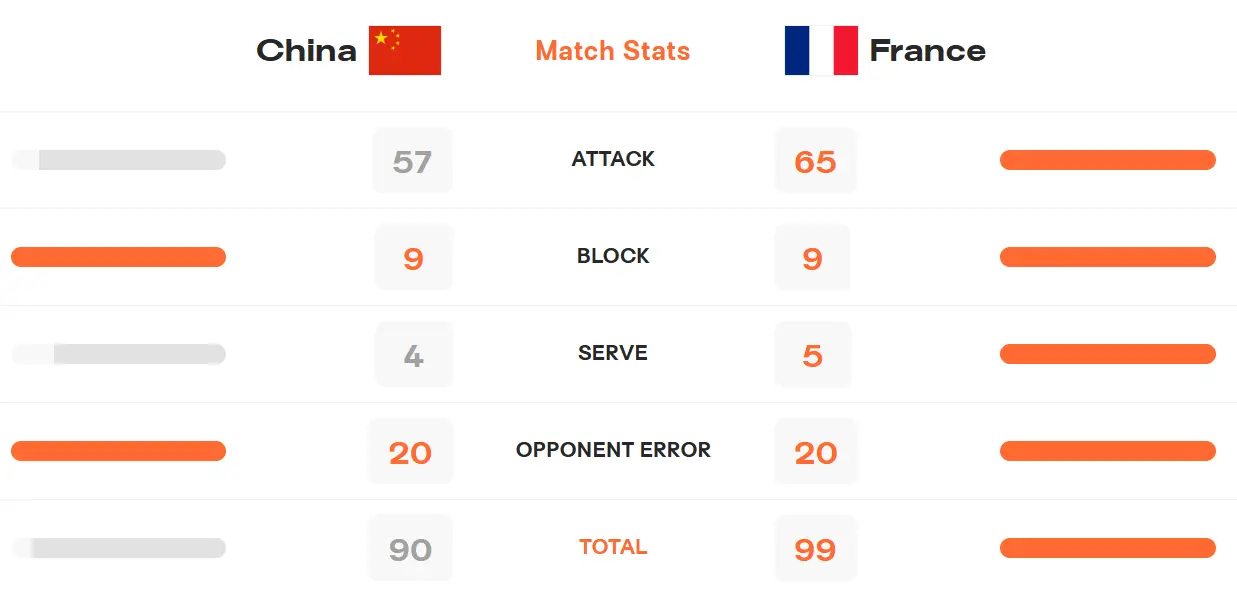The height and width of the screenshot is (595, 1237).
Task: Click the OPPONENT ERROR label
Action: click(613, 450)
